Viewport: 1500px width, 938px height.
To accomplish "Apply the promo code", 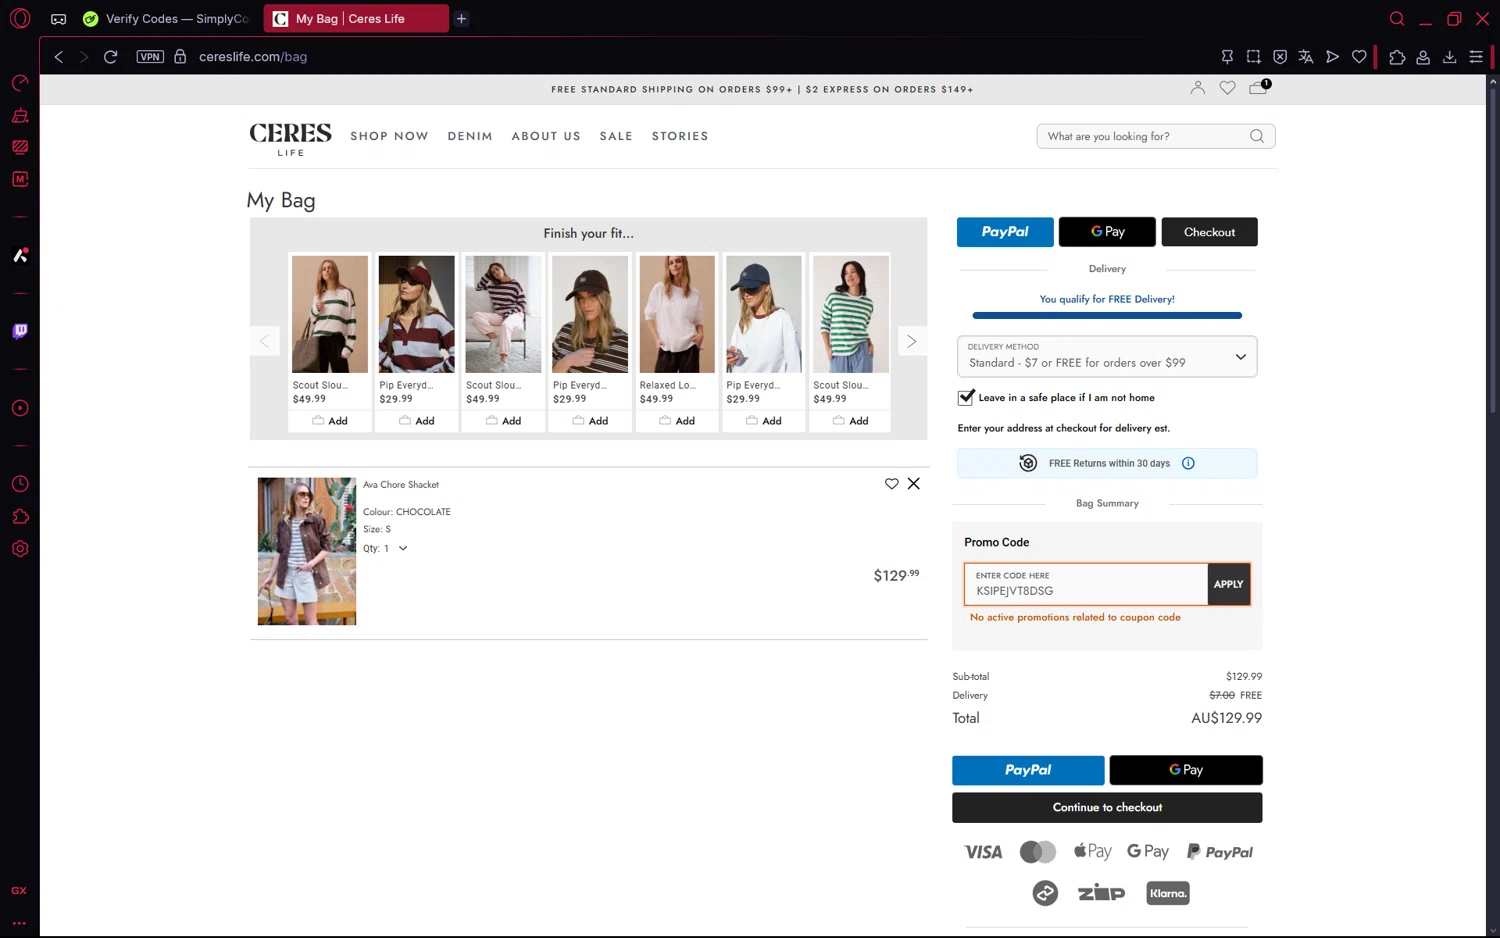I will pyautogui.click(x=1229, y=584).
